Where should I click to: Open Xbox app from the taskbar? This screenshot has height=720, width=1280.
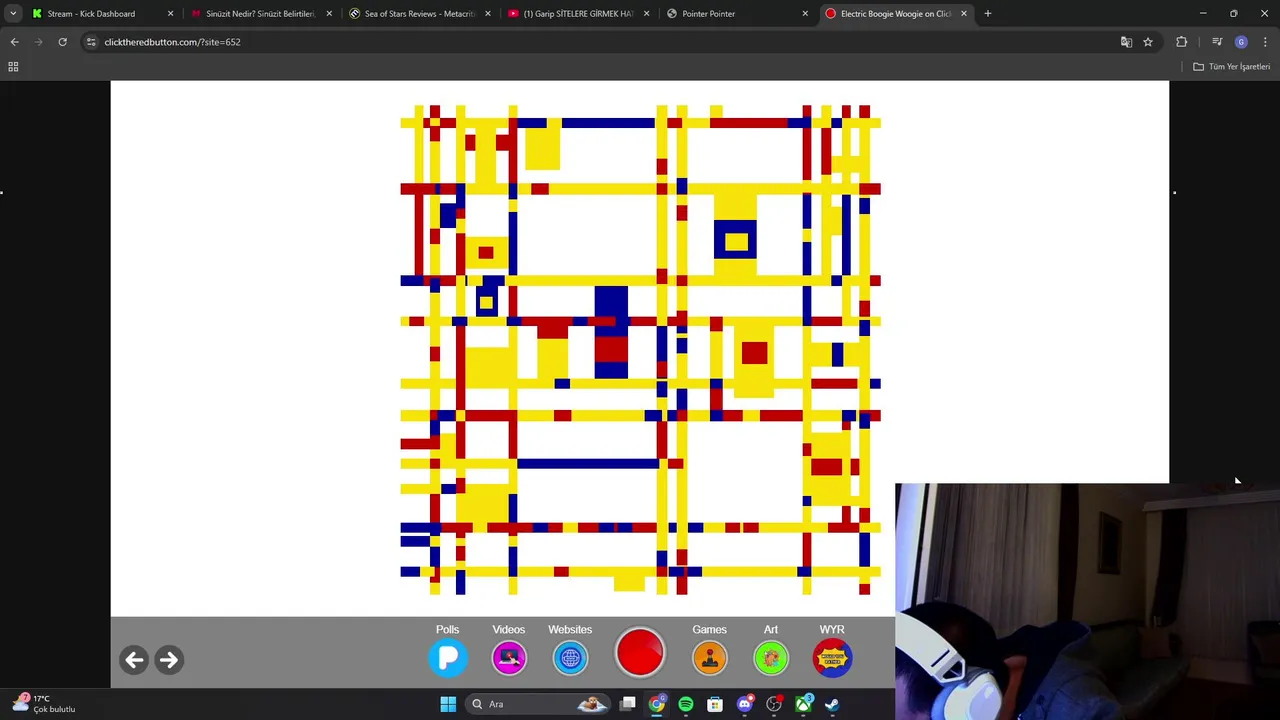803,704
